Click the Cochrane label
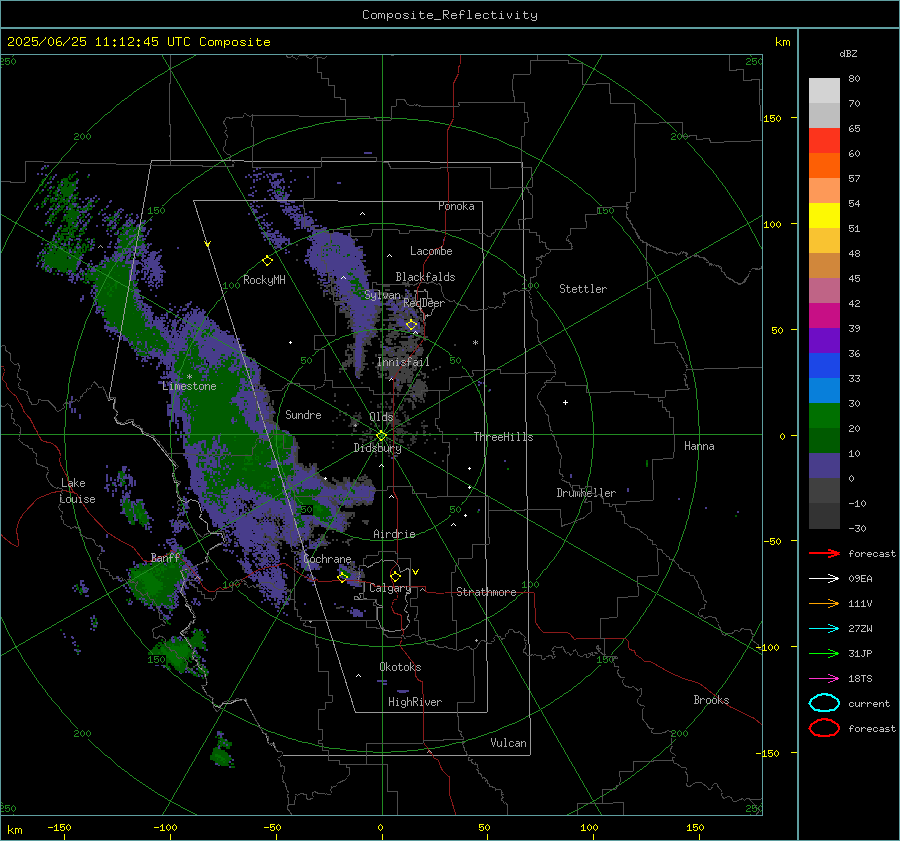900x841 pixels. point(327,559)
